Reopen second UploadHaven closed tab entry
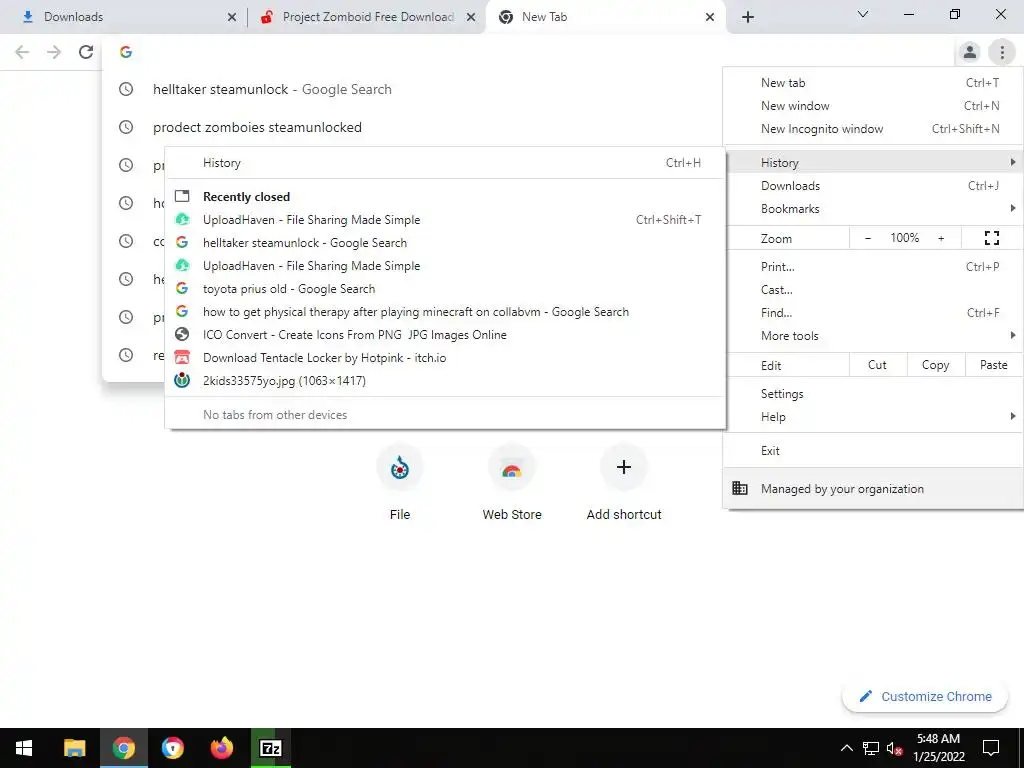 pyautogui.click(x=445, y=266)
